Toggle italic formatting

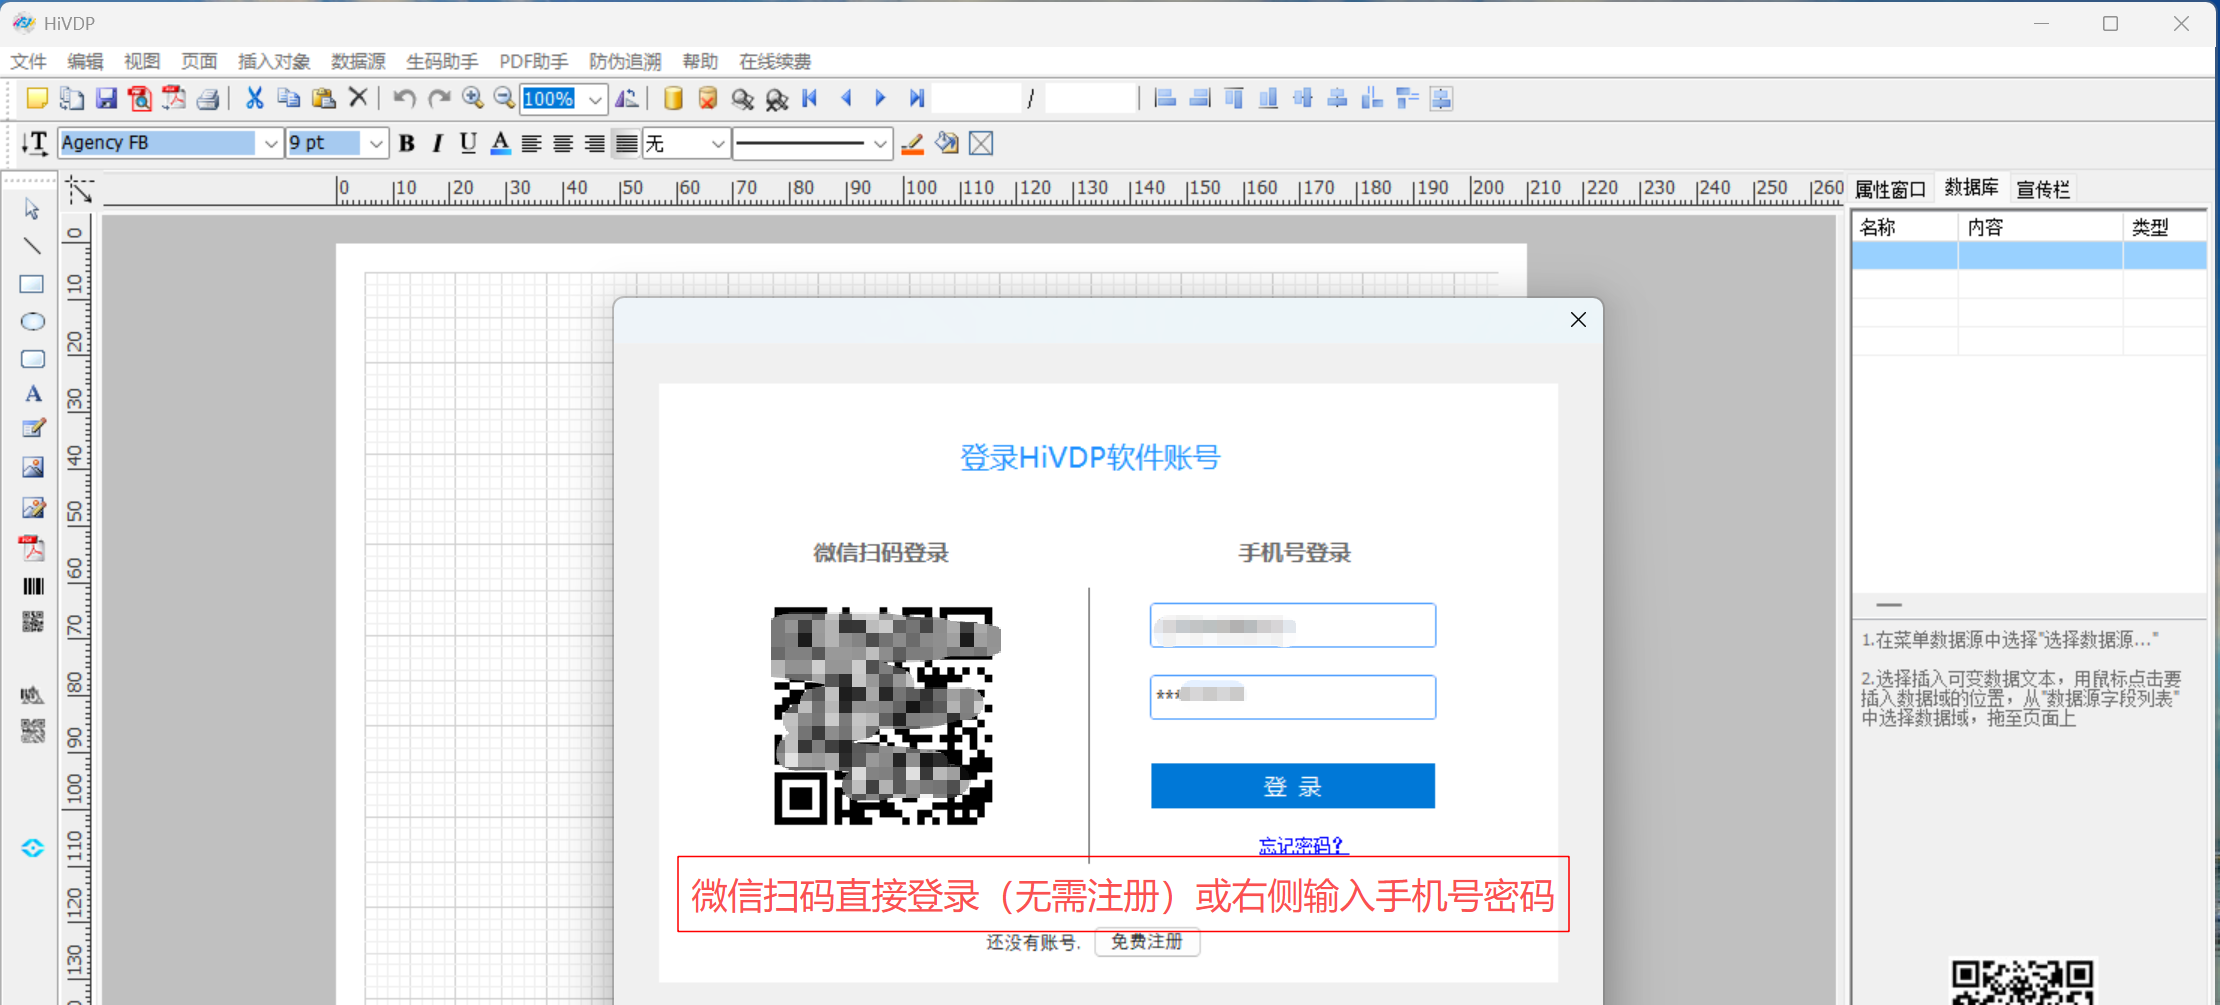coord(437,144)
